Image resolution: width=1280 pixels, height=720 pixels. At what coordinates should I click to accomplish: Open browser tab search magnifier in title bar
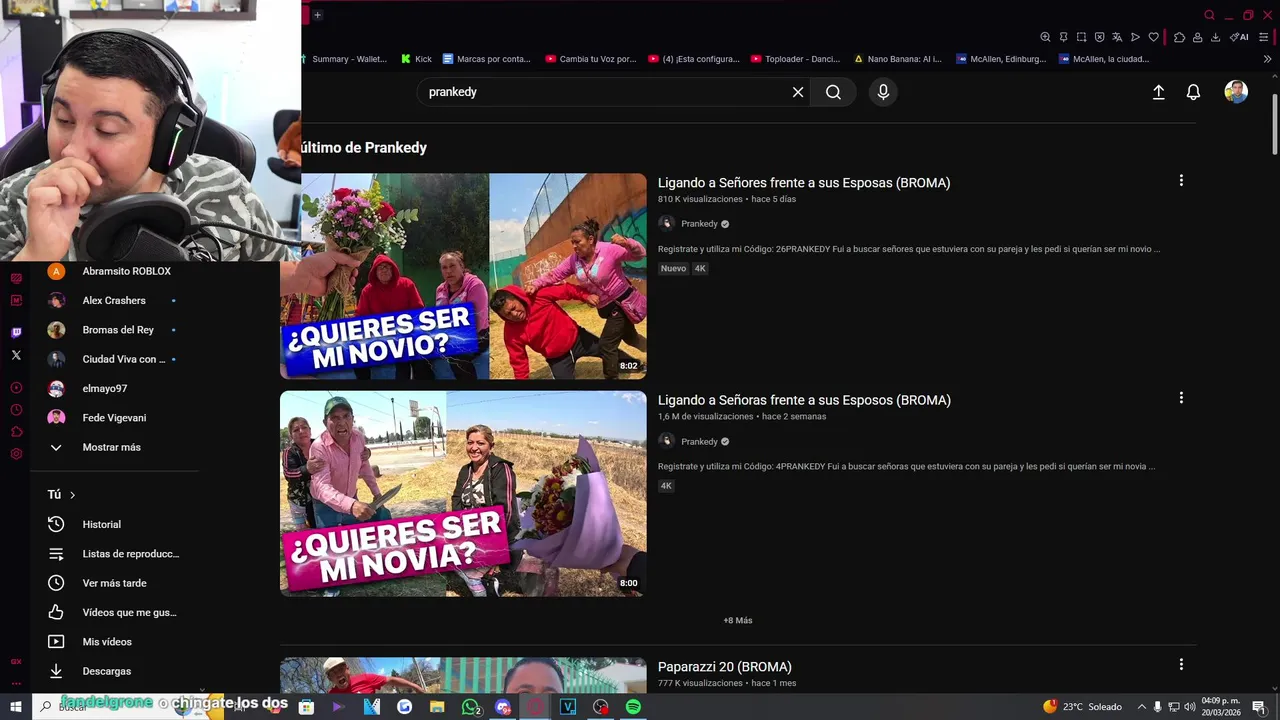click(1209, 15)
